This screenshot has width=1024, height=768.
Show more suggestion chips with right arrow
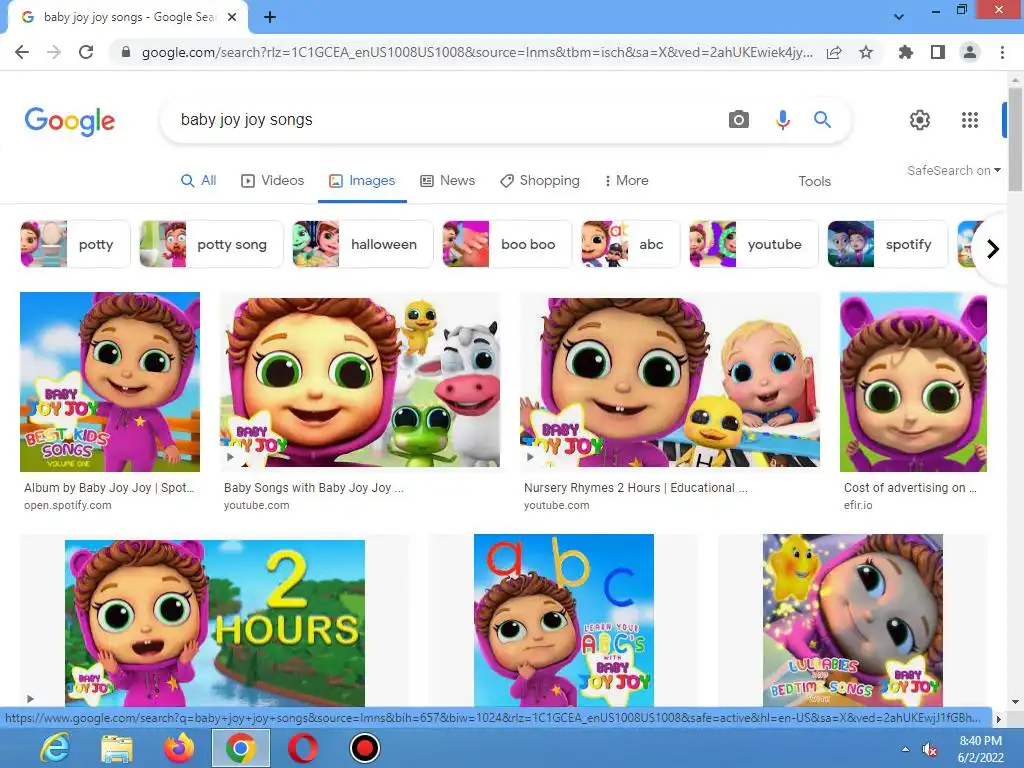pos(992,249)
